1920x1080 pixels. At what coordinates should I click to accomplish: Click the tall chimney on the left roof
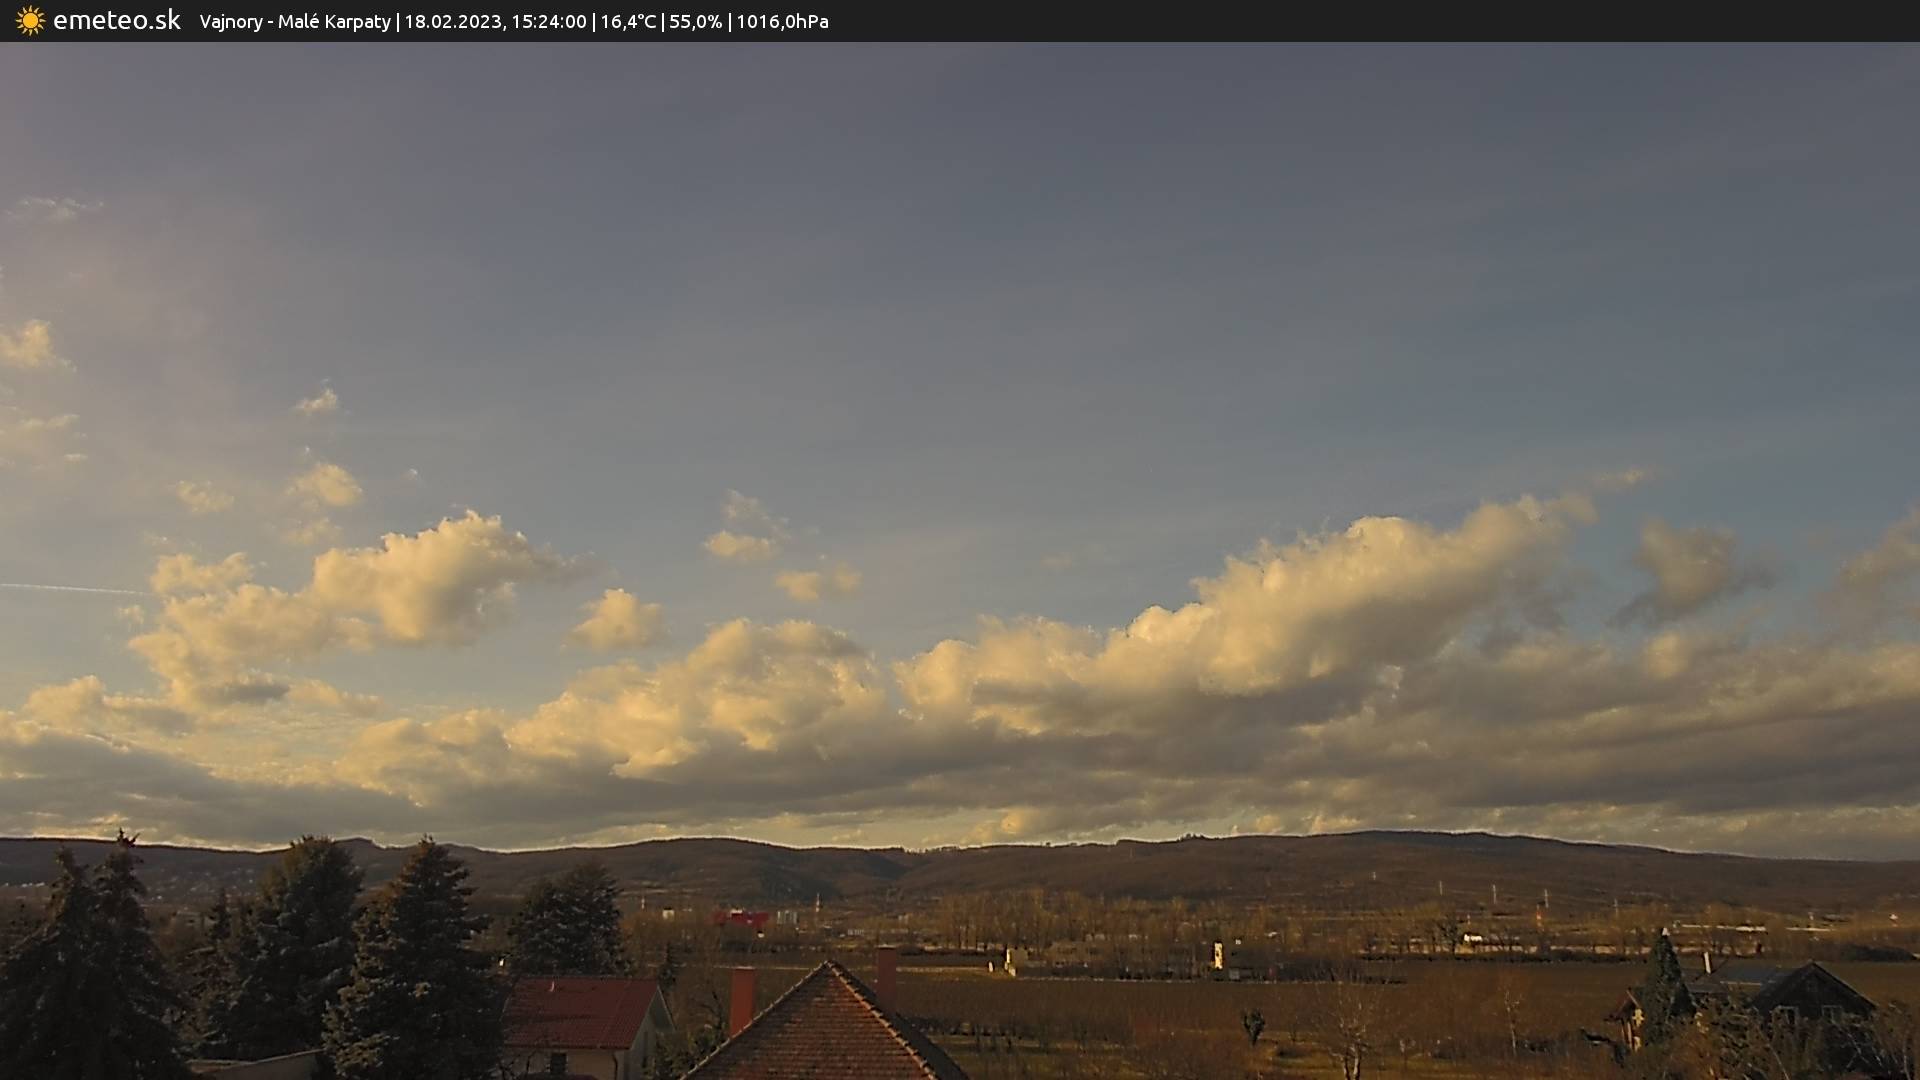(x=741, y=998)
